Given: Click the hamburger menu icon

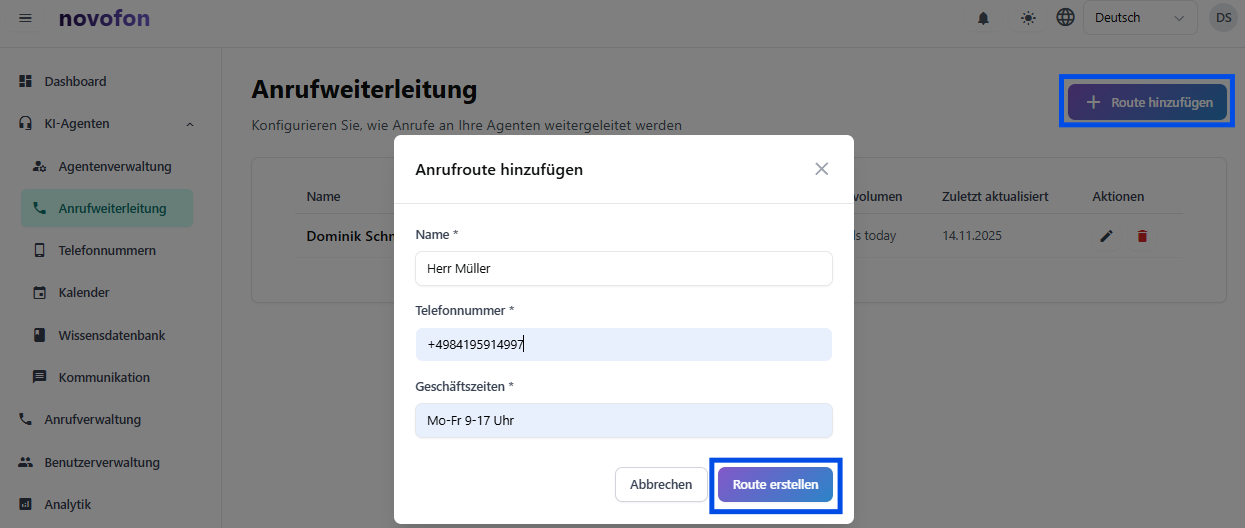Looking at the screenshot, I should coord(25,18).
